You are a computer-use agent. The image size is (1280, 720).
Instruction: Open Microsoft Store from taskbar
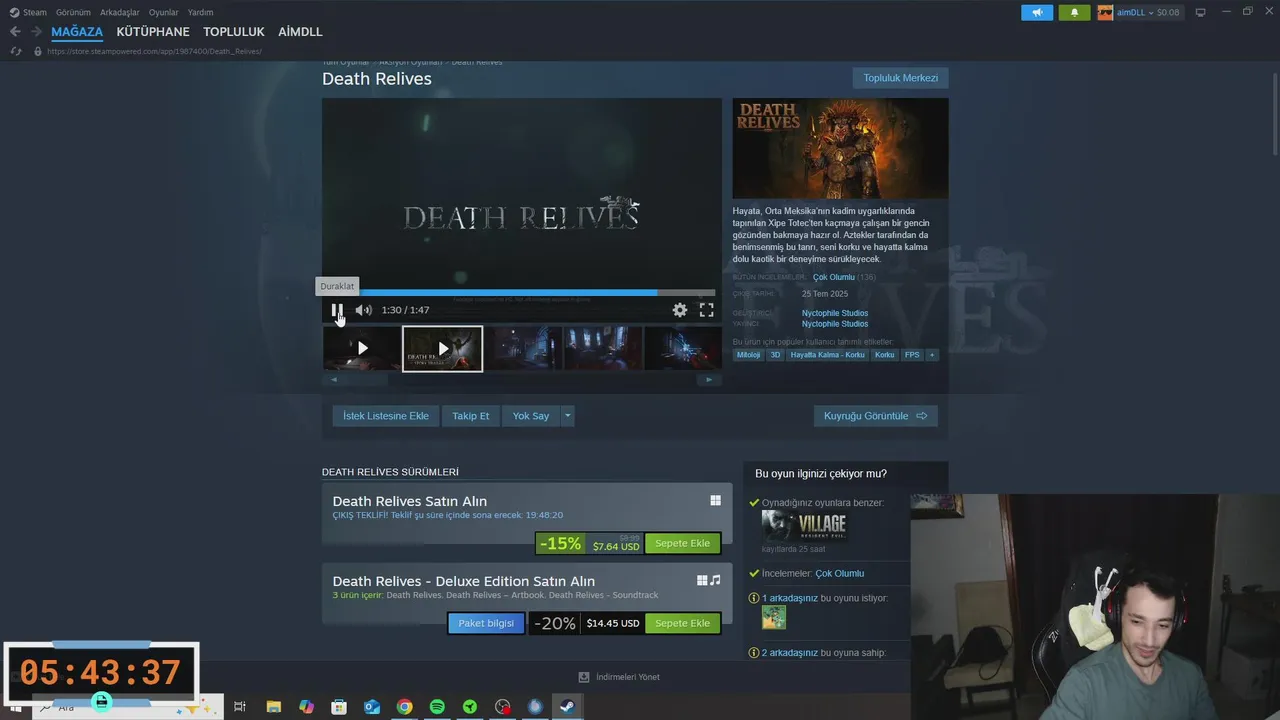pos(339,707)
